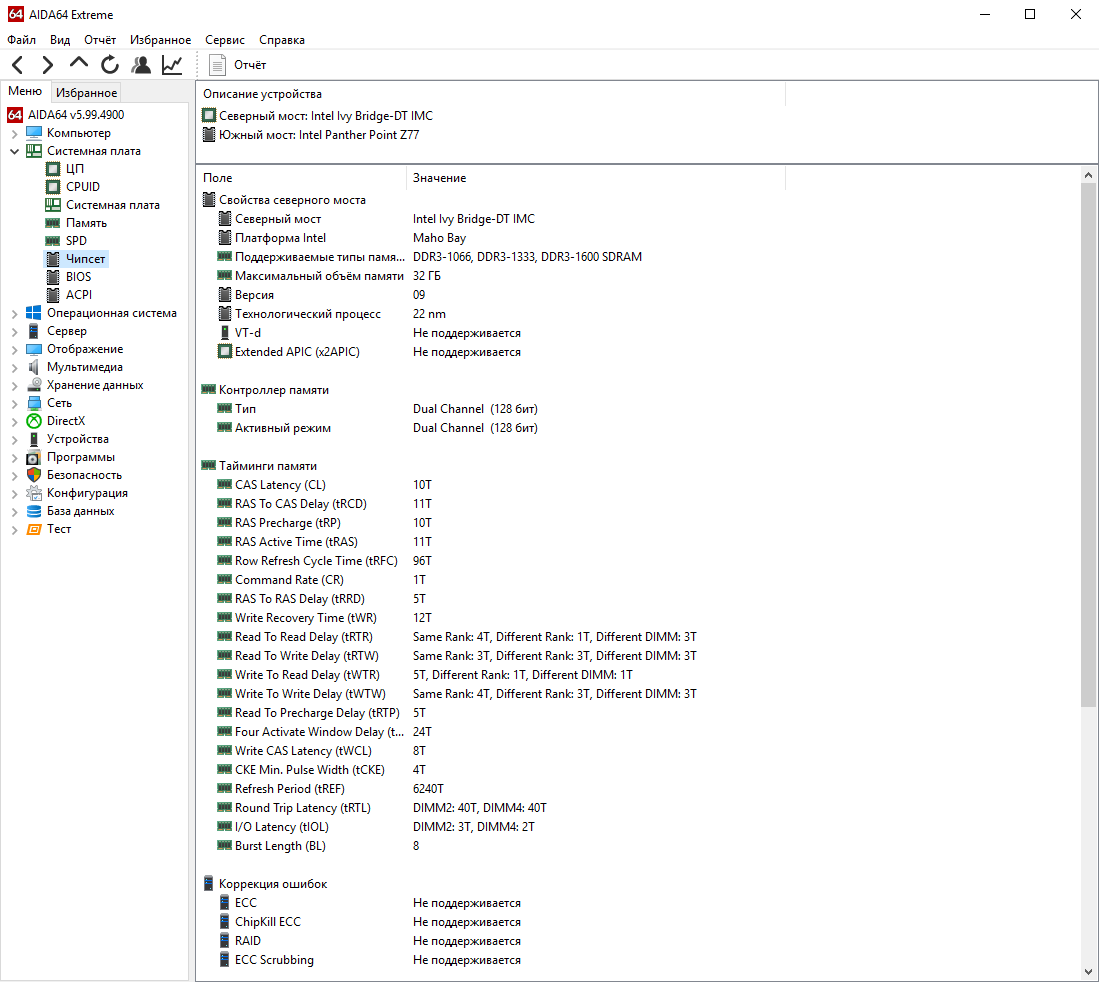
Task: Click the Компьютер monitor icon
Action: click(34, 132)
